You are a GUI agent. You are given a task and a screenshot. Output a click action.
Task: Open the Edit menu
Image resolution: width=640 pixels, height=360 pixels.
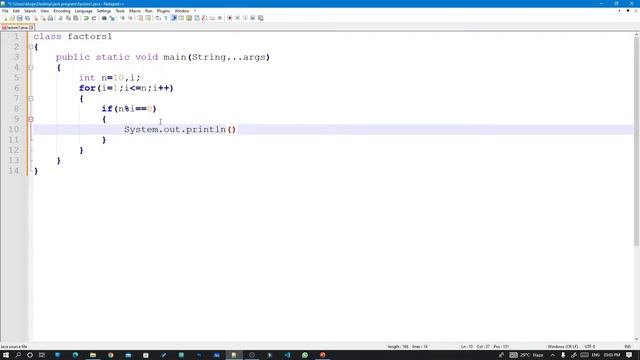point(16,11)
